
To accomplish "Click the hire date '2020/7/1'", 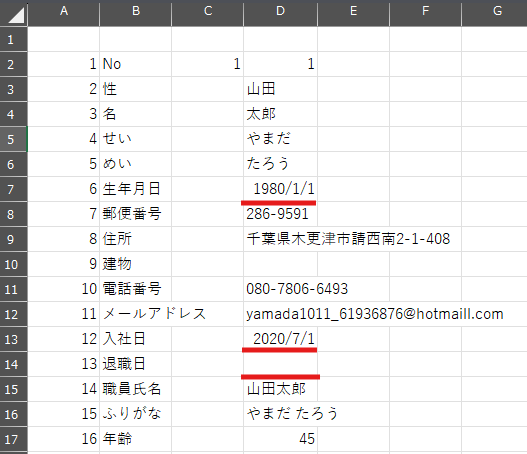I will pos(281,339).
